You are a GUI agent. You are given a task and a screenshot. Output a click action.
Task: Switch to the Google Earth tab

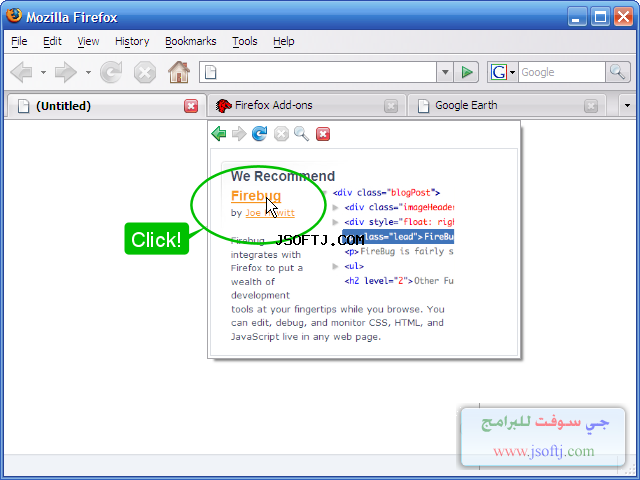click(x=507, y=105)
